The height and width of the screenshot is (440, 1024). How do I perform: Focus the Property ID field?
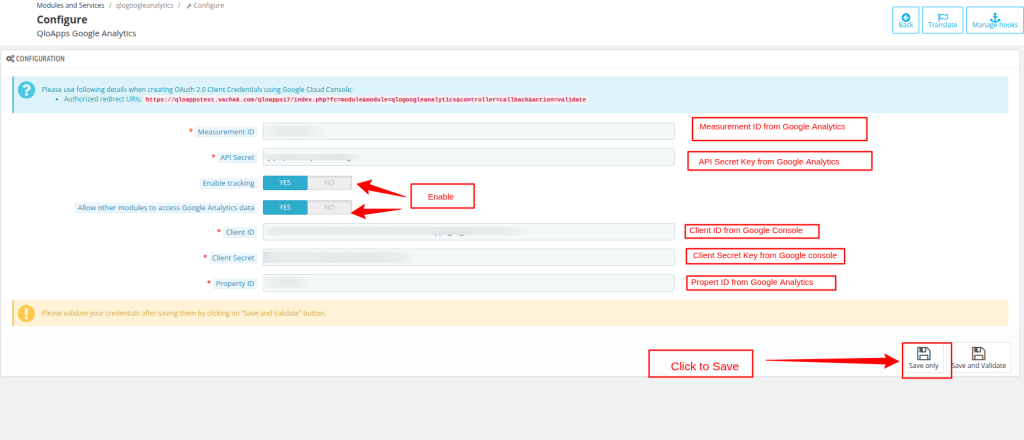pos(468,283)
